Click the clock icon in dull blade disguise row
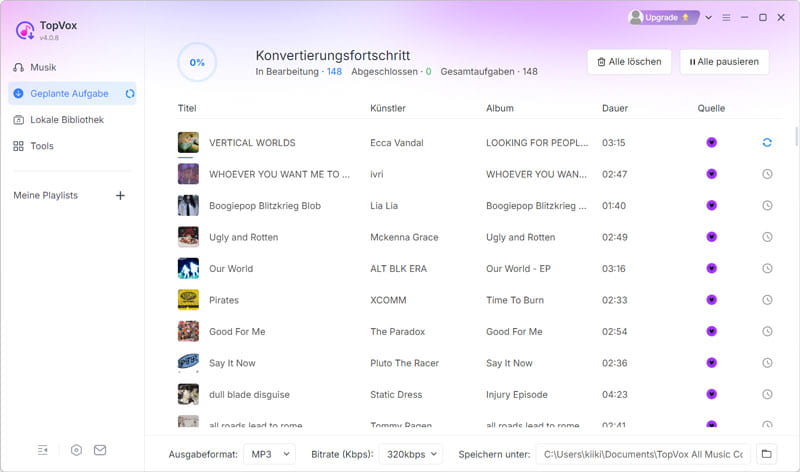This screenshot has width=800, height=472. [x=767, y=394]
